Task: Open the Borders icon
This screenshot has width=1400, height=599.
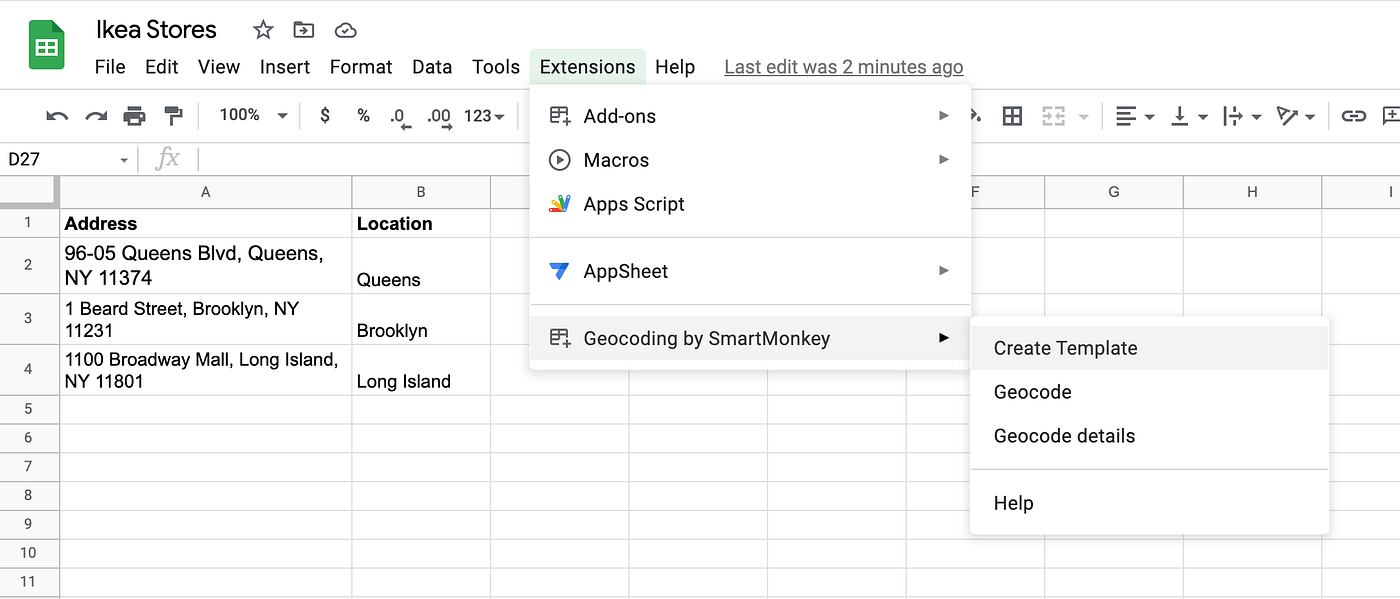Action: point(1011,116)
